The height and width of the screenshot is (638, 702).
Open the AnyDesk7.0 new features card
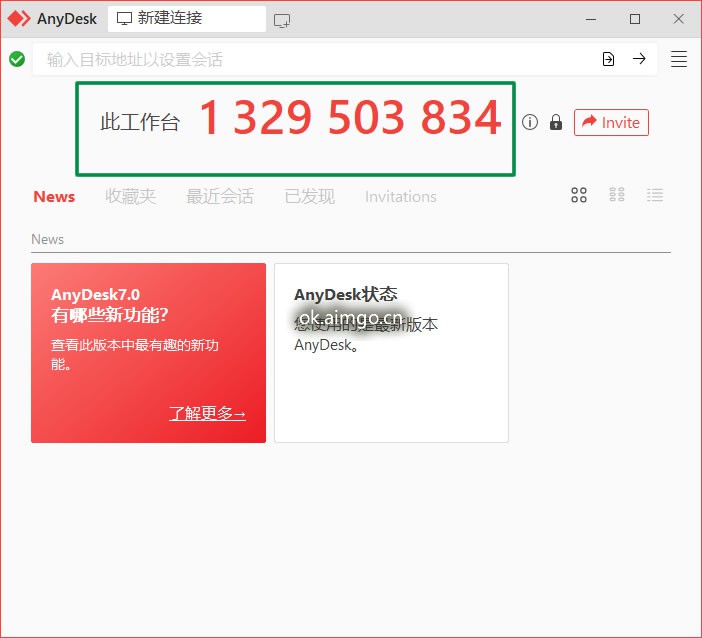(149, 353)
